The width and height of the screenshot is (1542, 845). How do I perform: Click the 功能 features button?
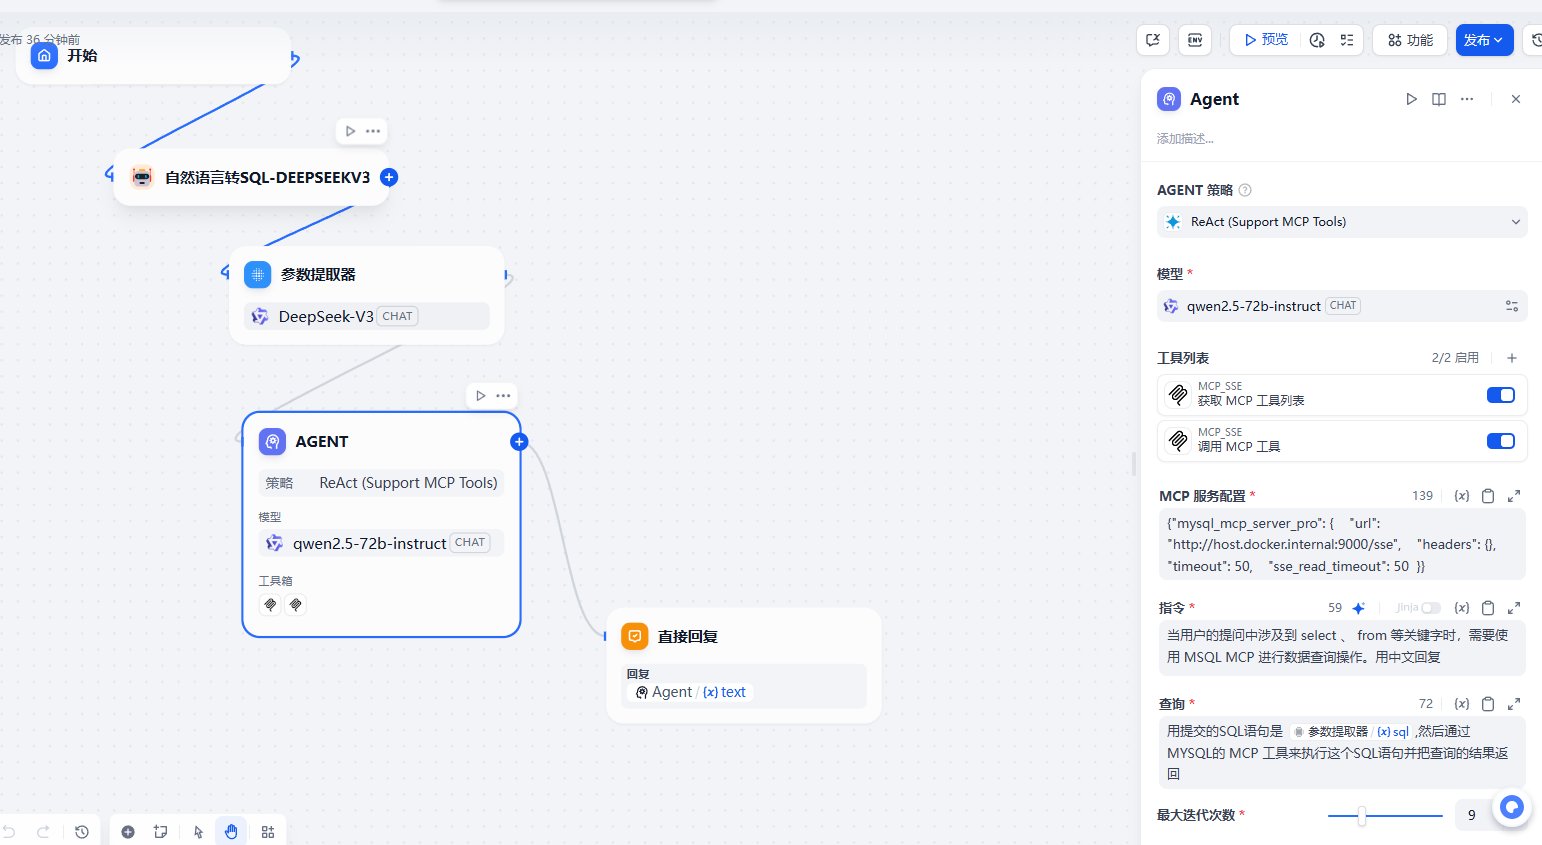1410,40
